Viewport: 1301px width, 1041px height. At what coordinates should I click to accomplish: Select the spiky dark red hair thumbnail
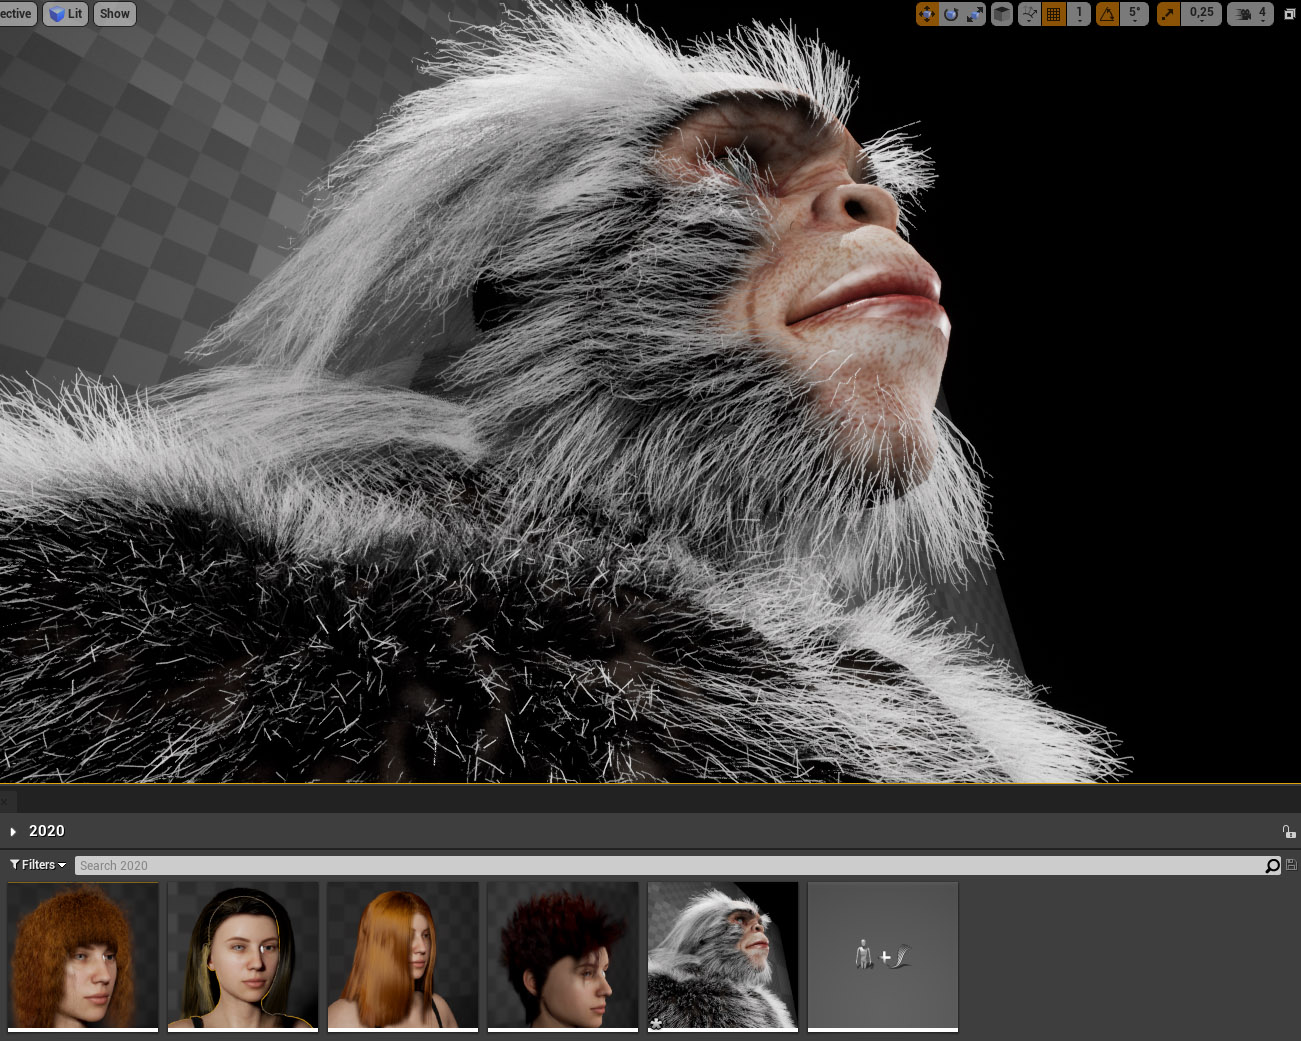tap(563, 956)
